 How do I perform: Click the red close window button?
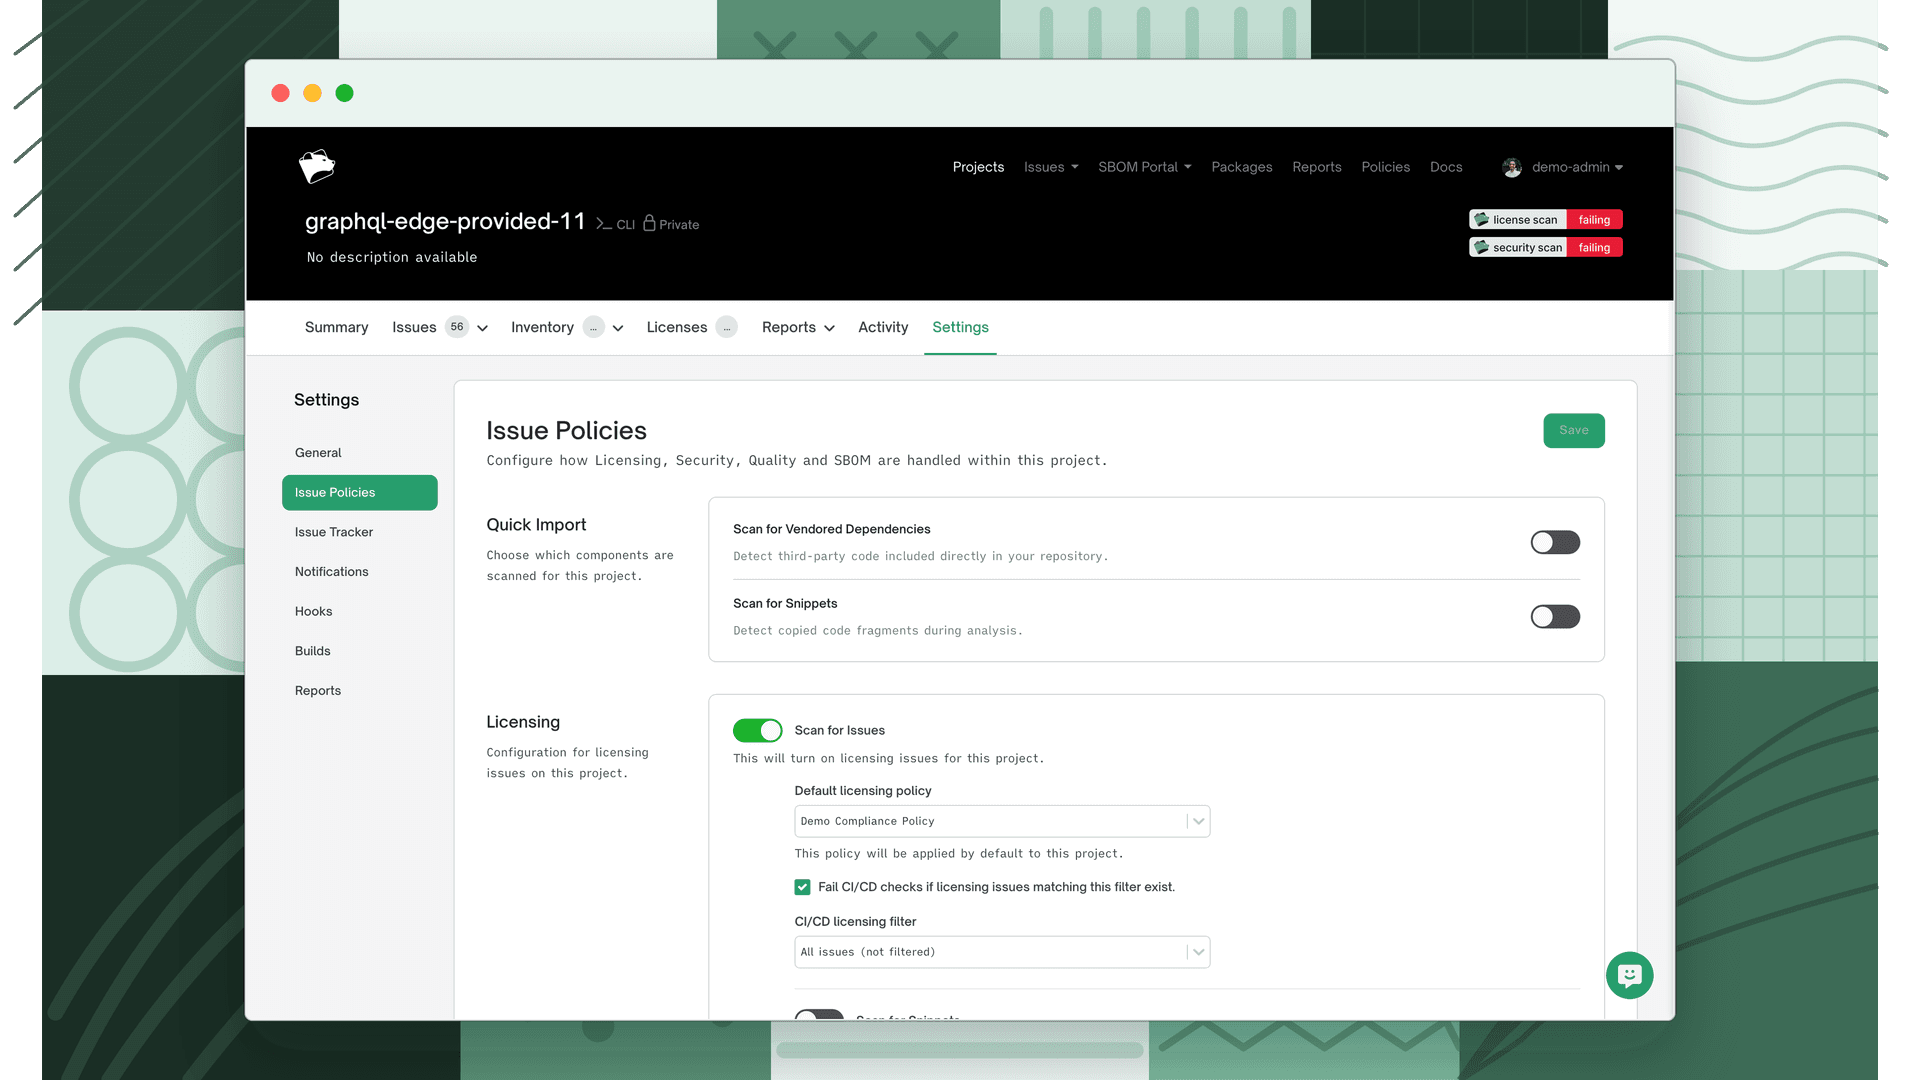coord(281,93)
